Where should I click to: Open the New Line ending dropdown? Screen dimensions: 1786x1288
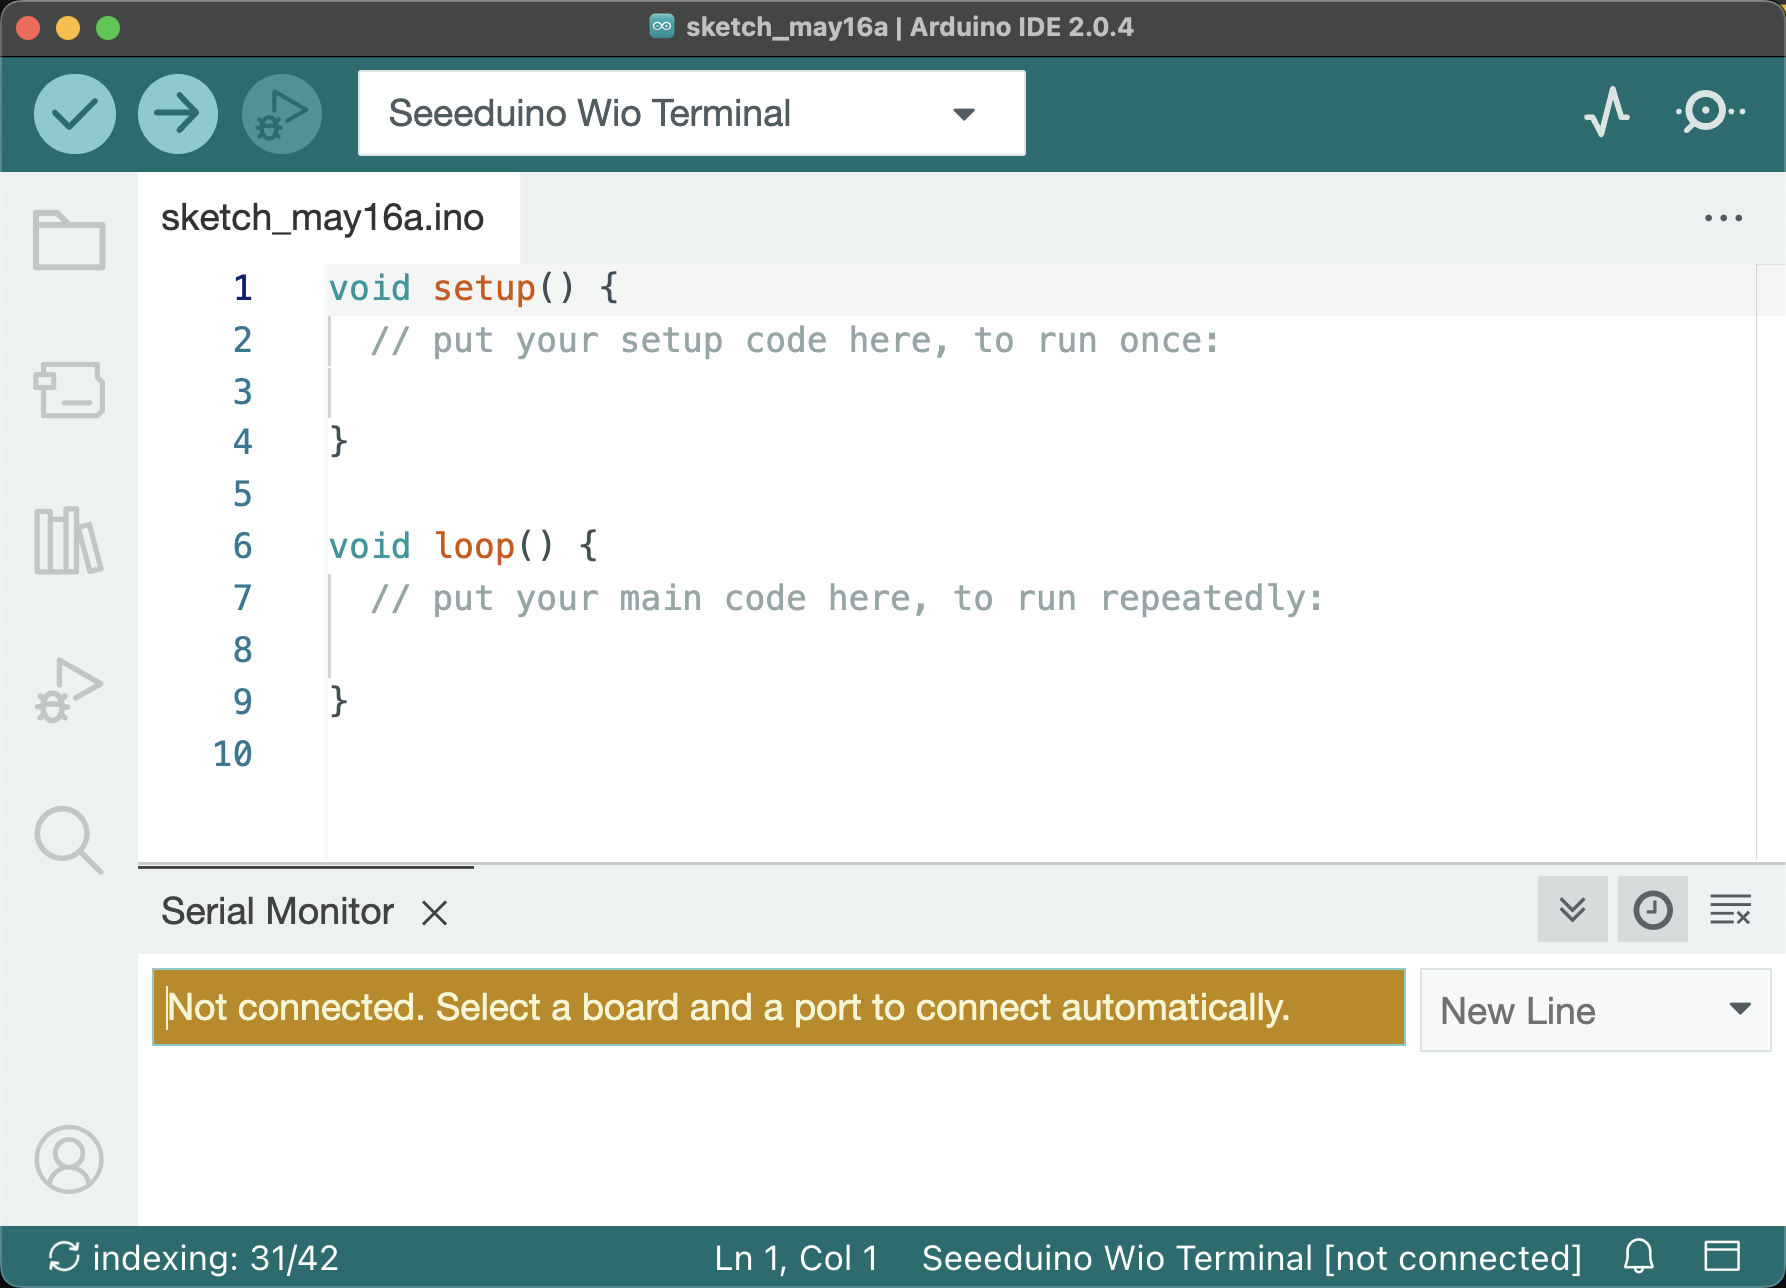click(1595, 1010)
